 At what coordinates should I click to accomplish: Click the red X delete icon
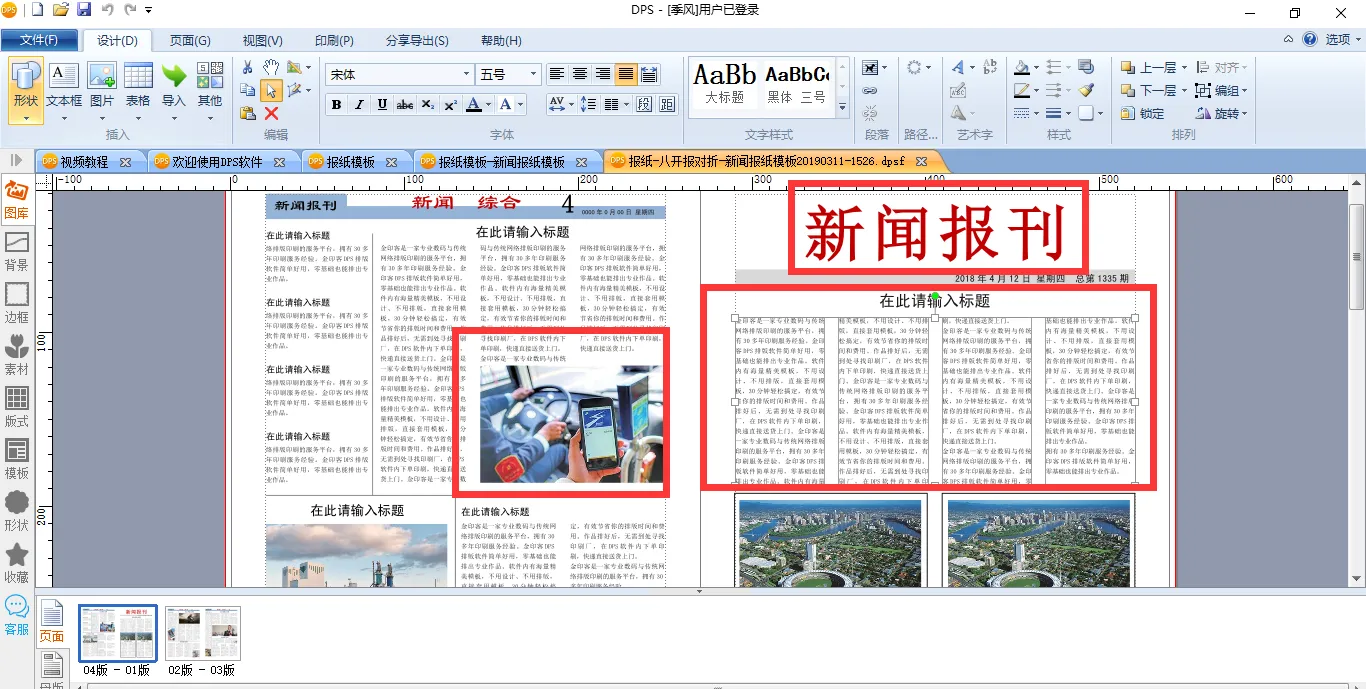pos(271,113)
